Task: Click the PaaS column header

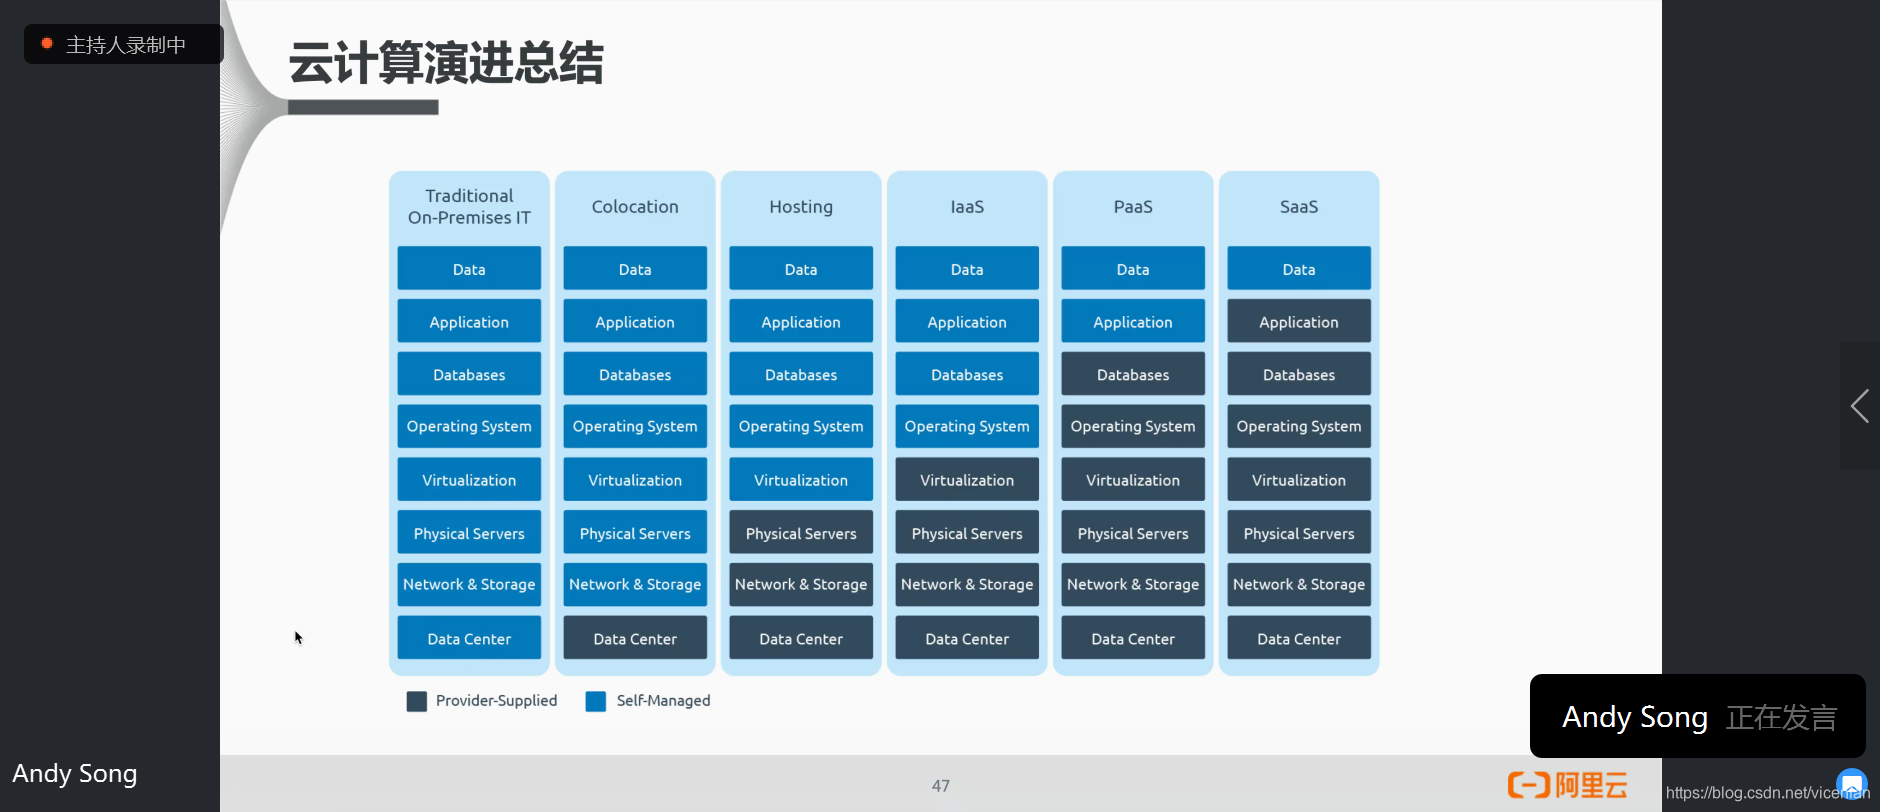Action: (1133, 207)
